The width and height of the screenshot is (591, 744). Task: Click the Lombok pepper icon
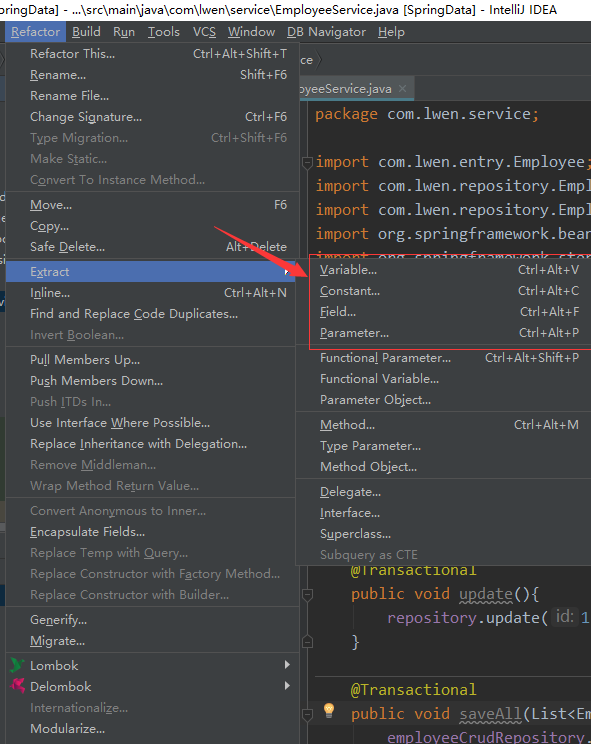pyautogui.click(x=17, y=665)
